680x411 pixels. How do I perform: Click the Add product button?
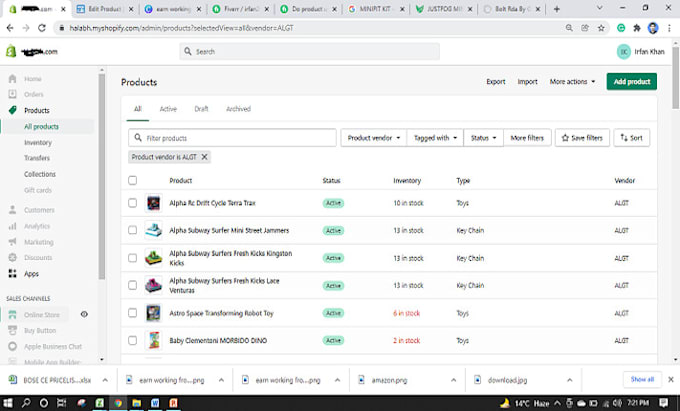point(631,82)
